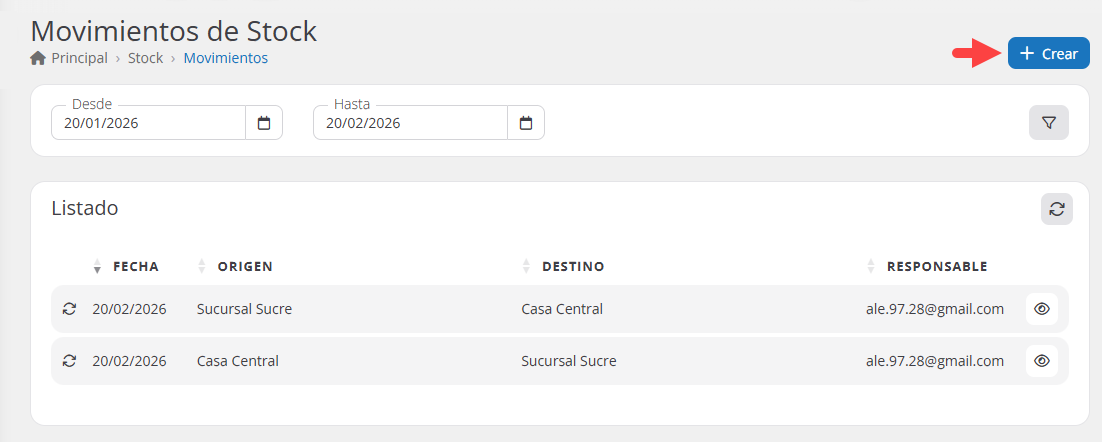Viewport: 1102px width, 442px height.
Task: Edit the Desde date field
Action: [148, 123]
